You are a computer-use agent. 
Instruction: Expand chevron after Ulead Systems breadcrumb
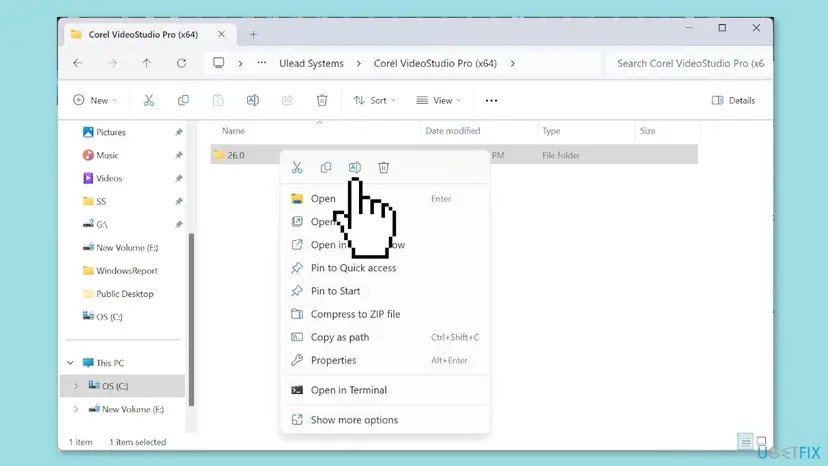(359, 63)
